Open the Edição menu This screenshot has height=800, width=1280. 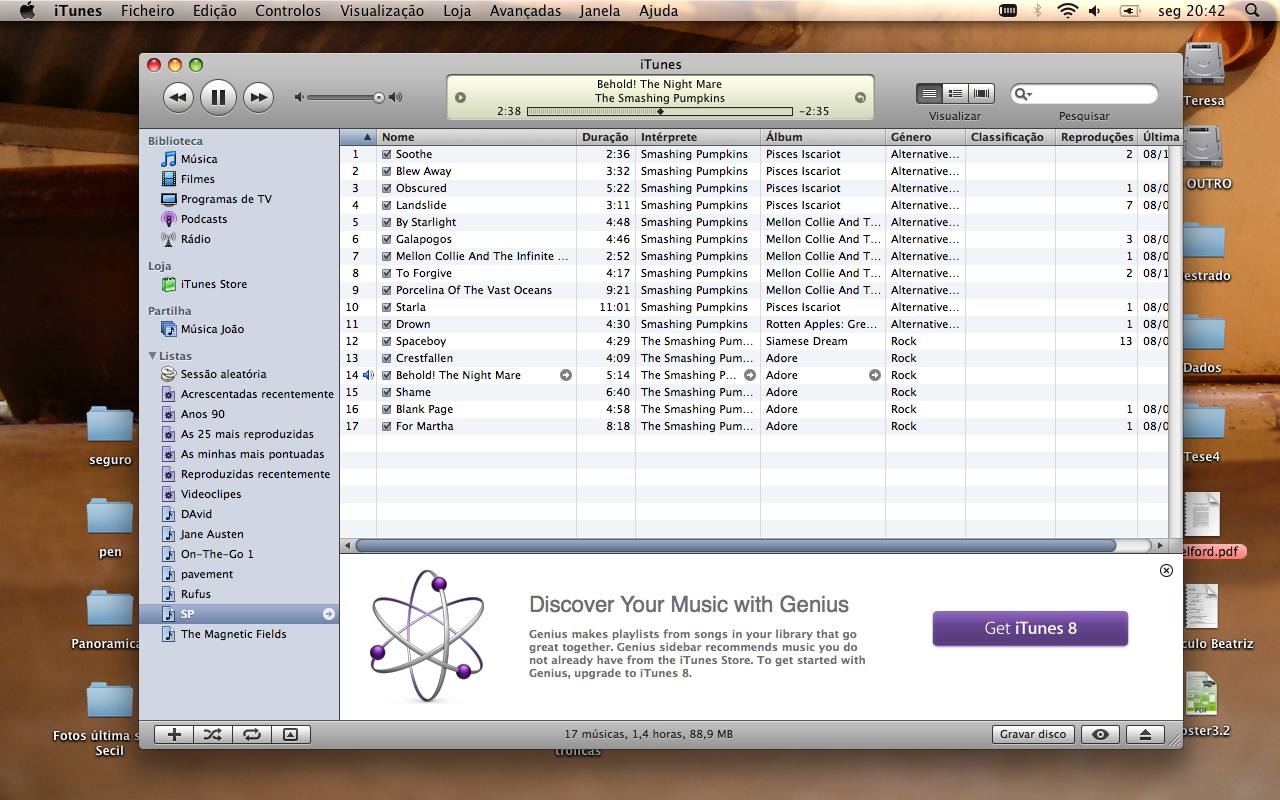coord(215,11)
